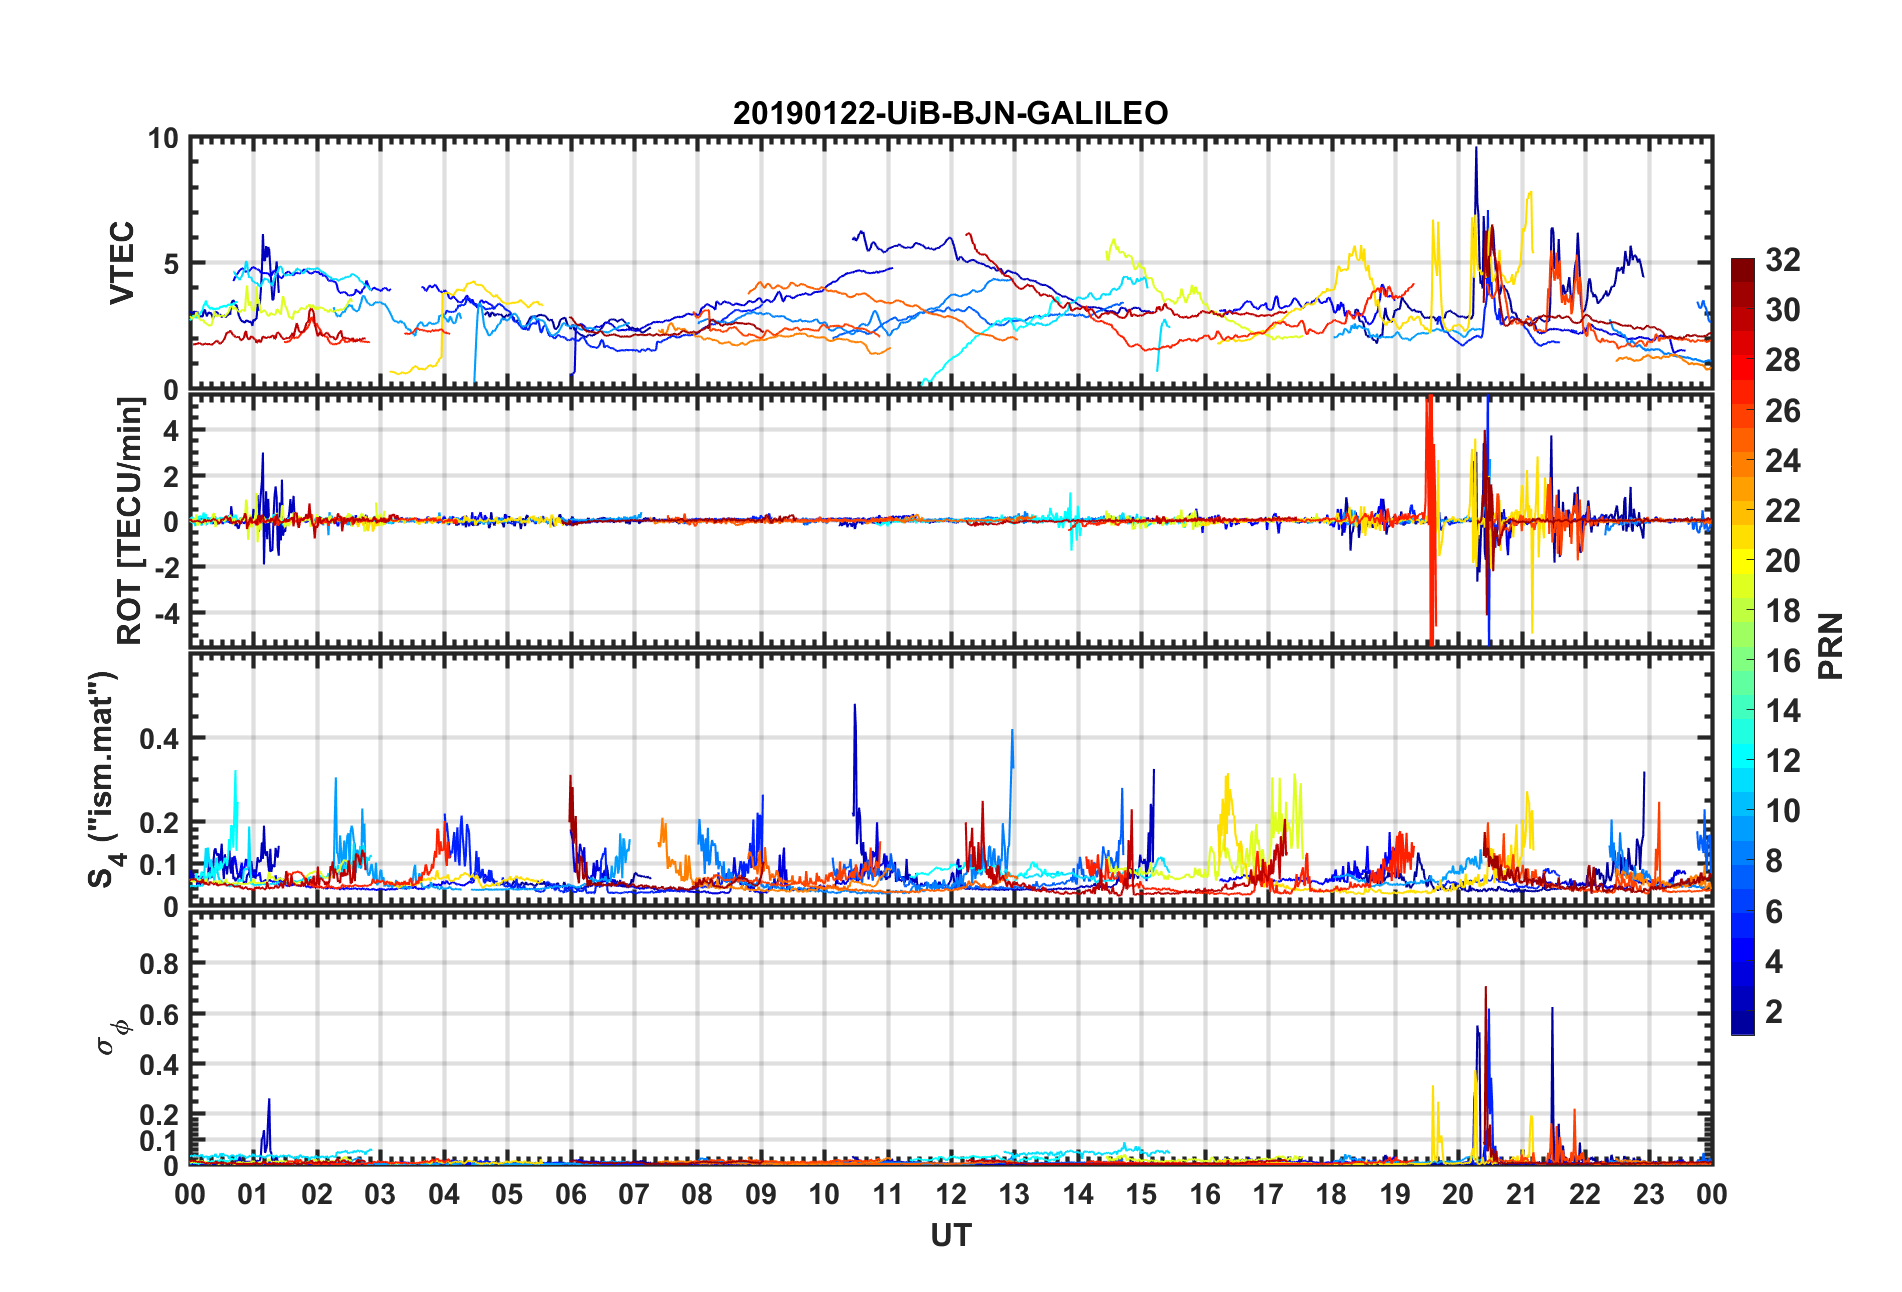Click tick 14 on the PRN colorbar
This screenshot has height=1292, width=1902.
tap(1783, 711)
